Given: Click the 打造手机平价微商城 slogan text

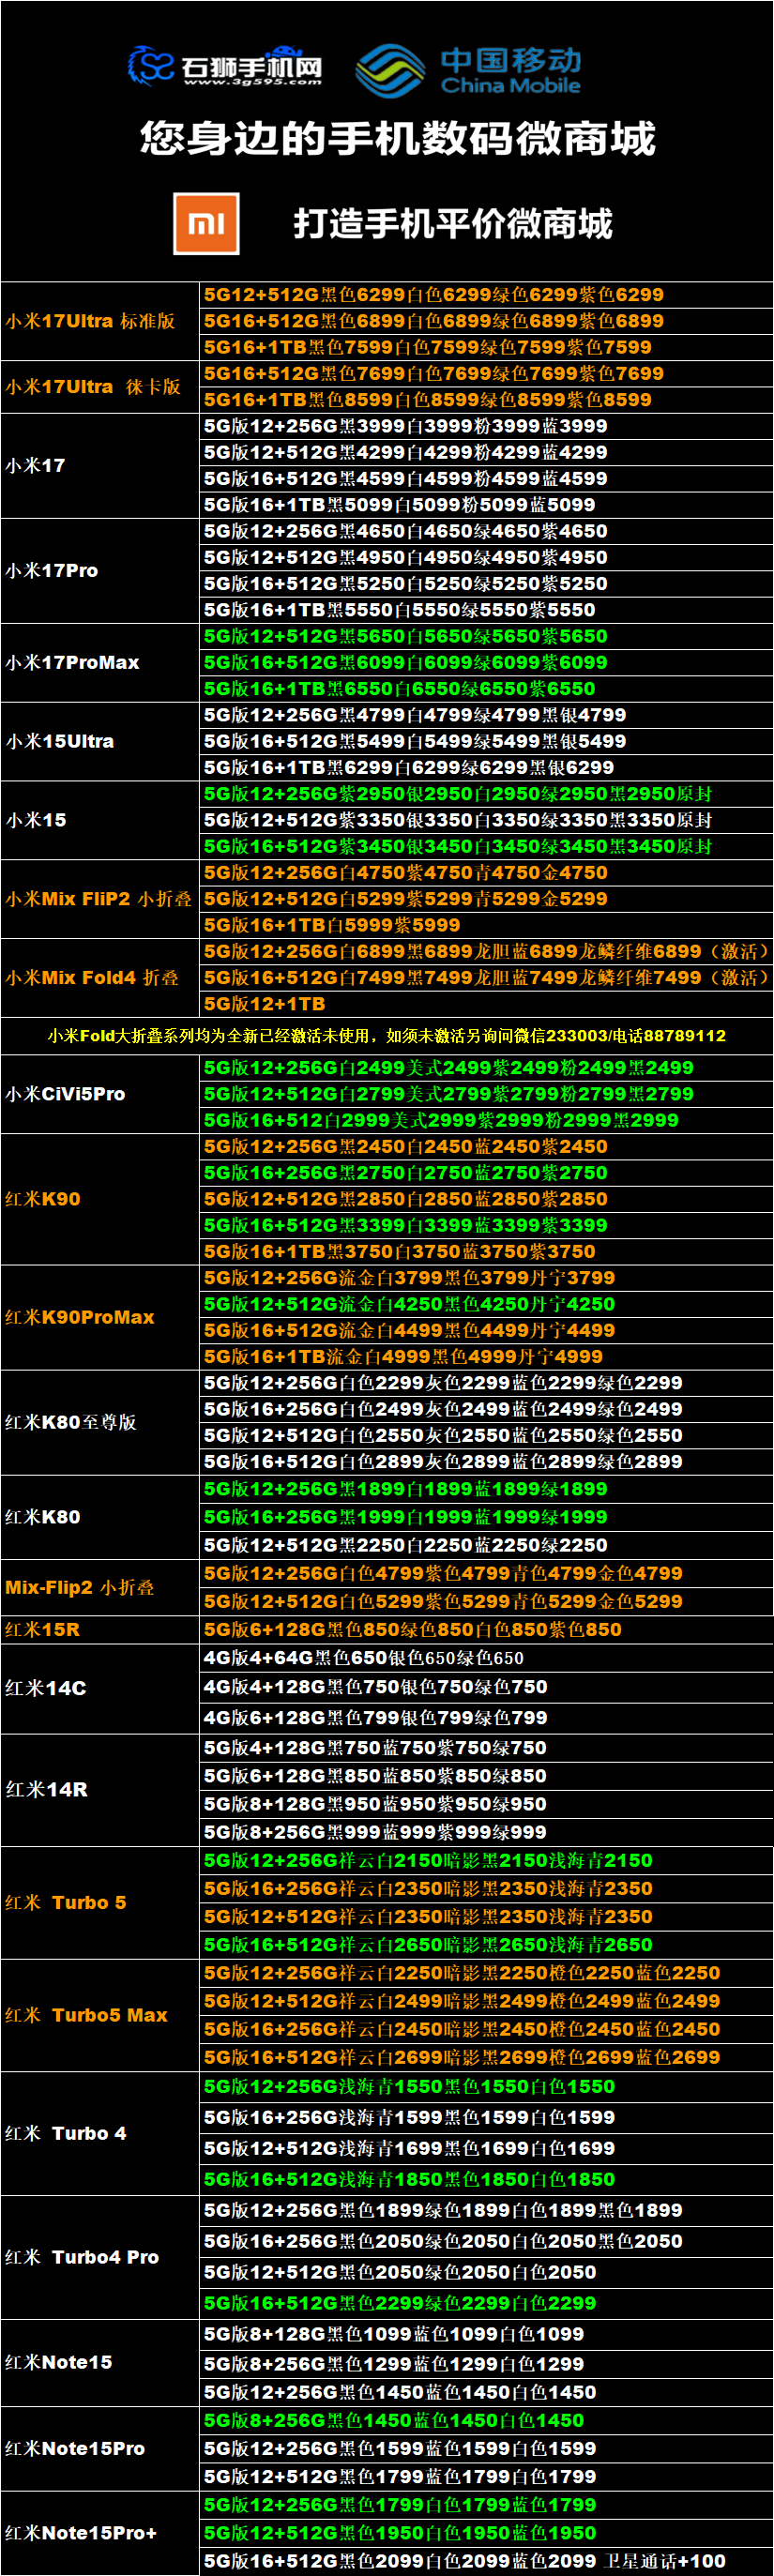Looking at the screenshot, I should [452, 224].
